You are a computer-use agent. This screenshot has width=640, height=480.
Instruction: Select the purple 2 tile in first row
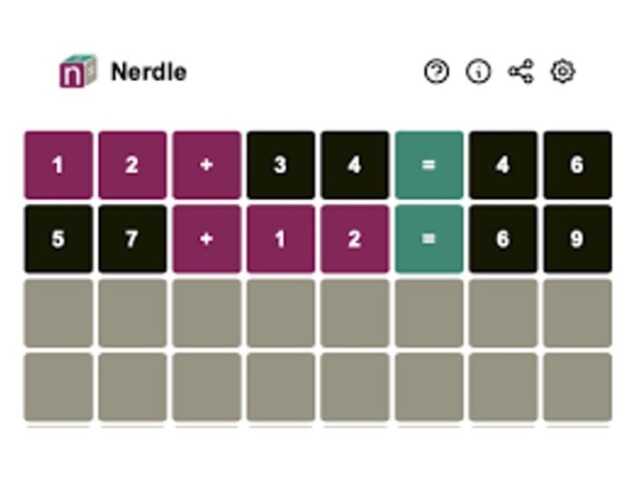pos(132,165)
